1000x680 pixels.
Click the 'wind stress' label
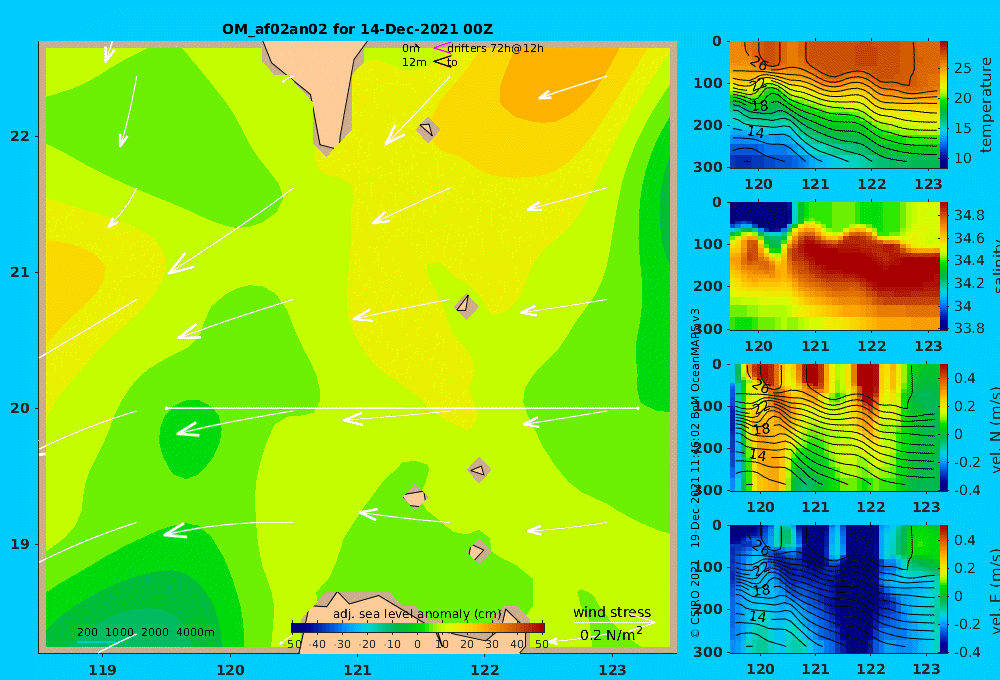click(612, 612)
